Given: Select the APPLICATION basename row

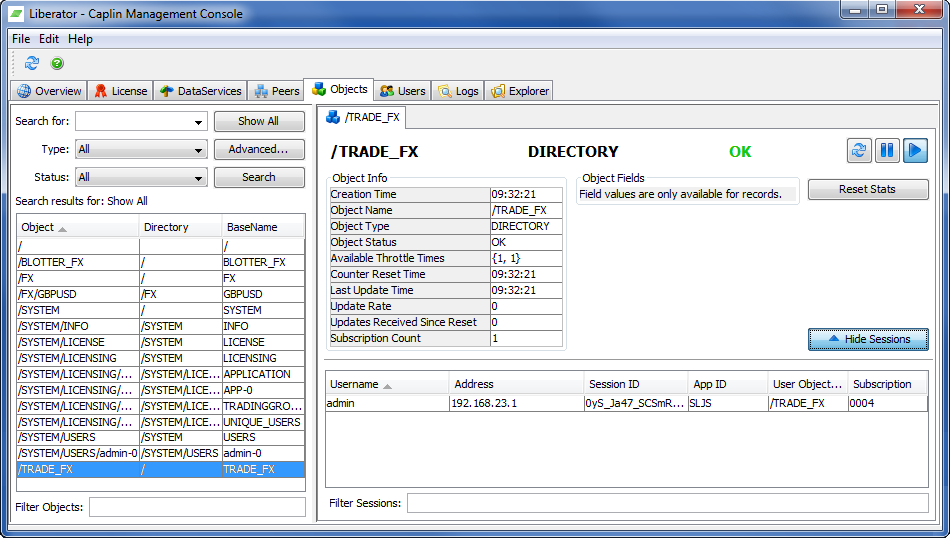Looking at the screenshot, I should click(161, 374).
